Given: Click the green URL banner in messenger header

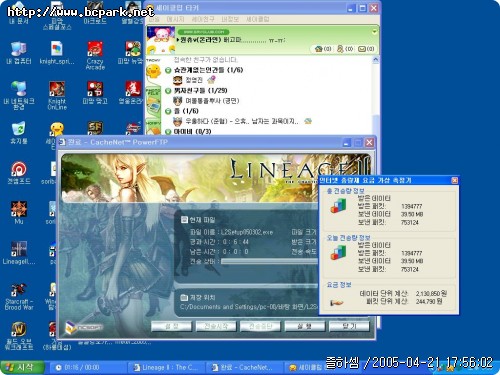Looking at the screenshot, I should [x=204, y=32].
